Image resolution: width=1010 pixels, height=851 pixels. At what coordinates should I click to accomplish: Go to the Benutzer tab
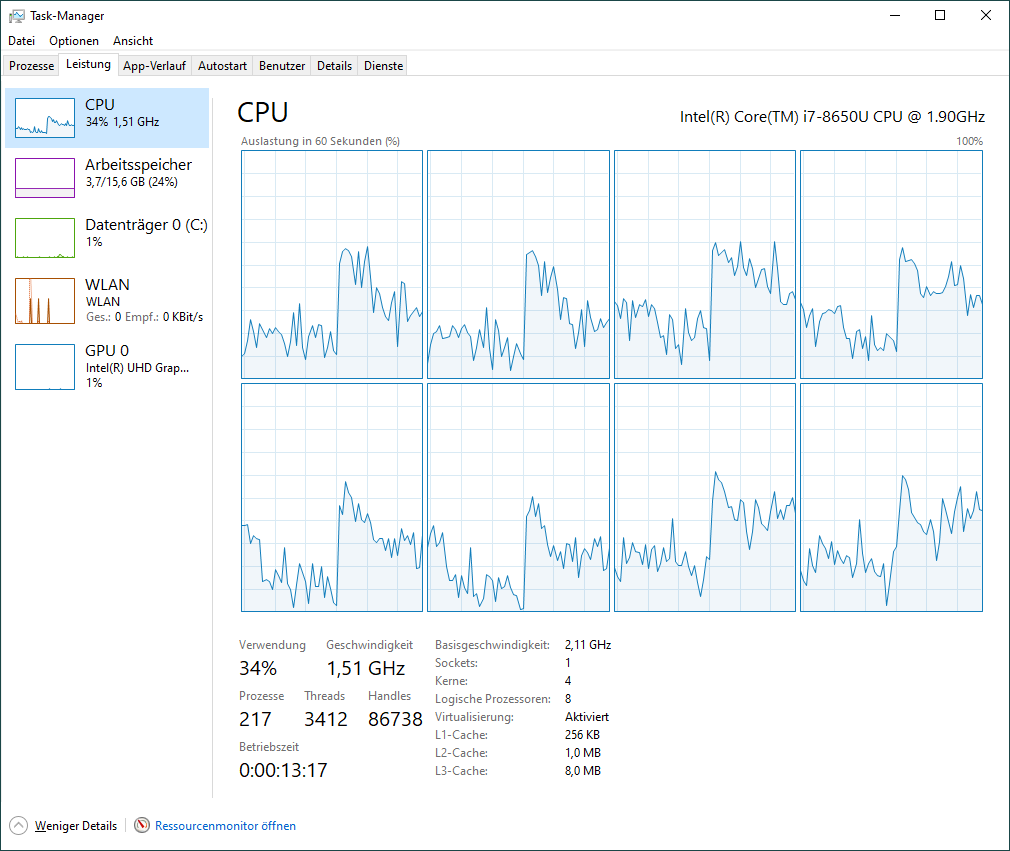coord(282,66)
